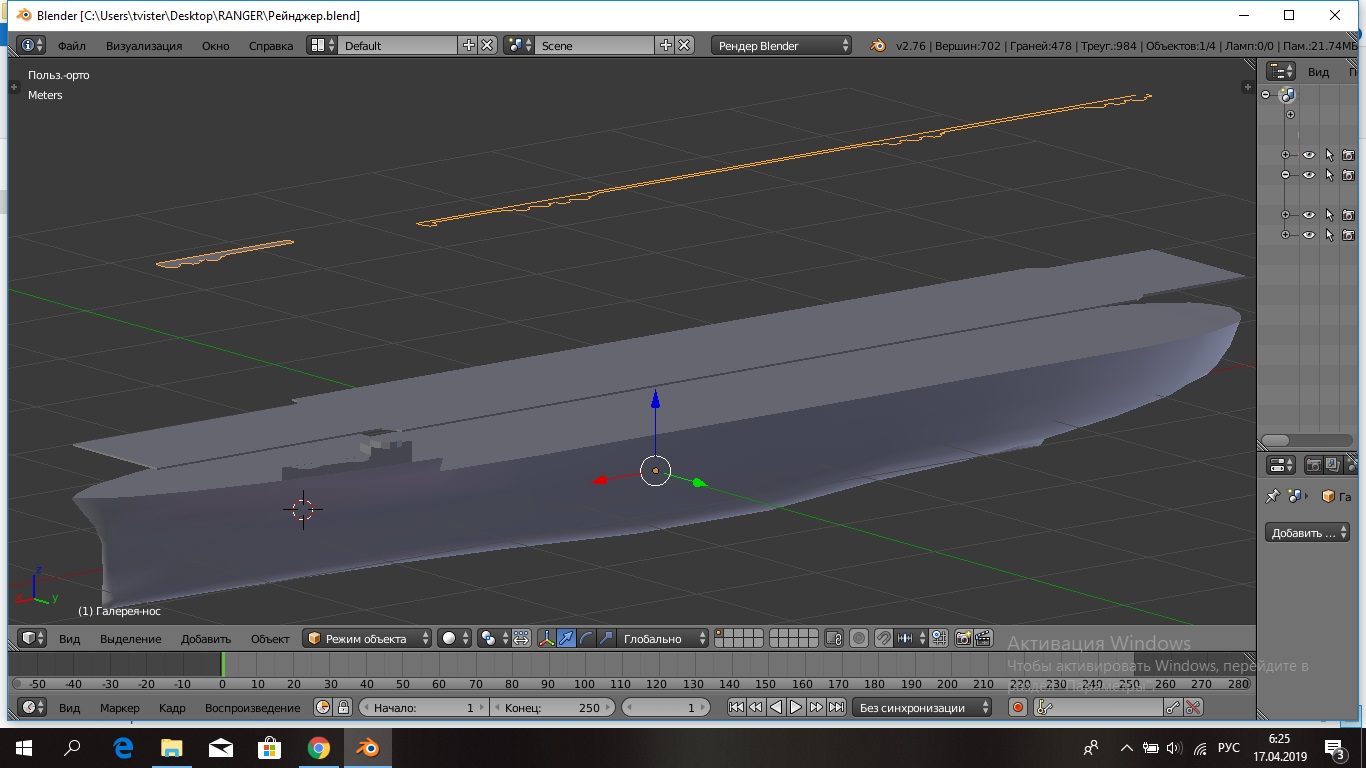1366x768 pixels.
Task: Click the snap magnet icon in viewport header
Action: [x=883, y=638]
